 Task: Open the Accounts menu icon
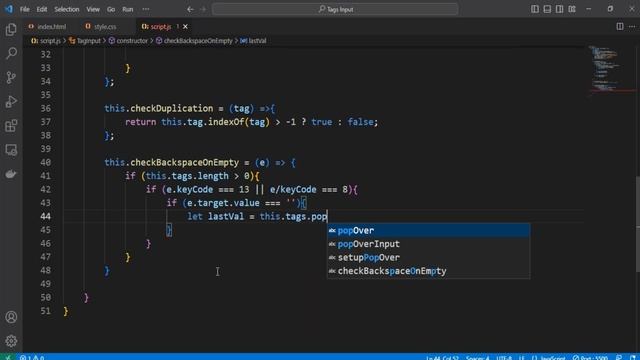click(11, 317)
